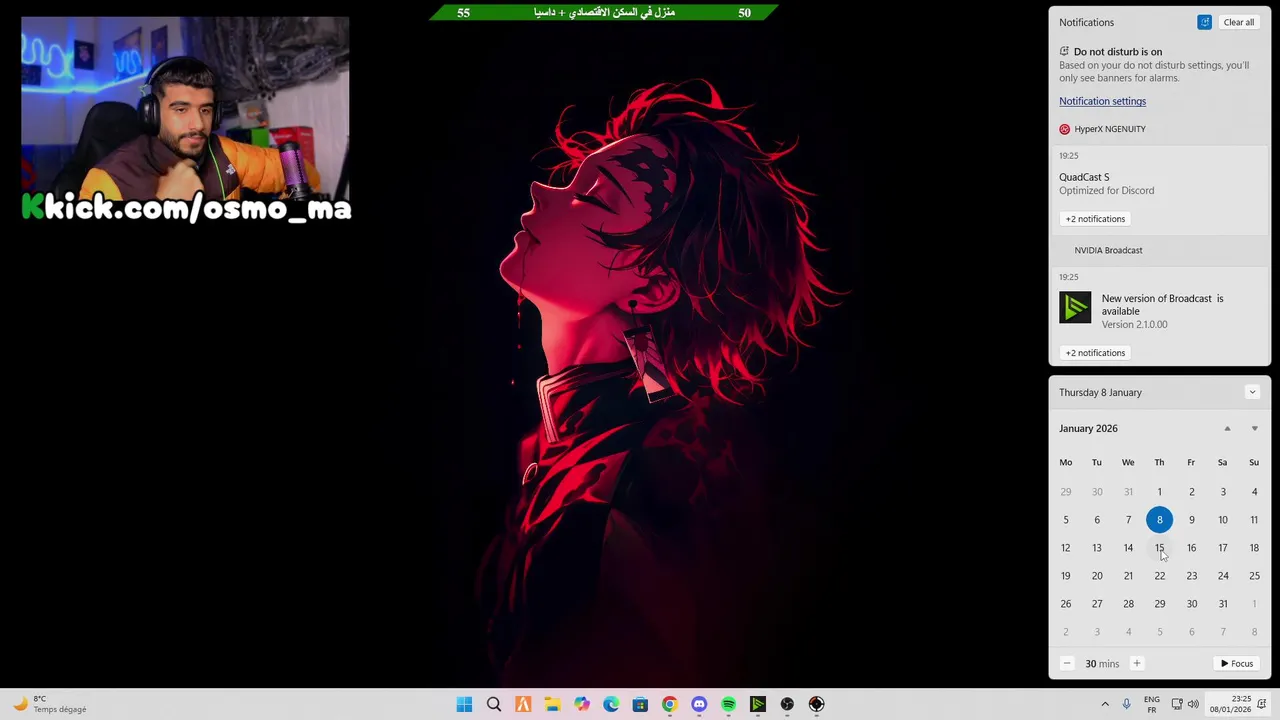Click the microphone icon in system tray

click(1127, 704)
